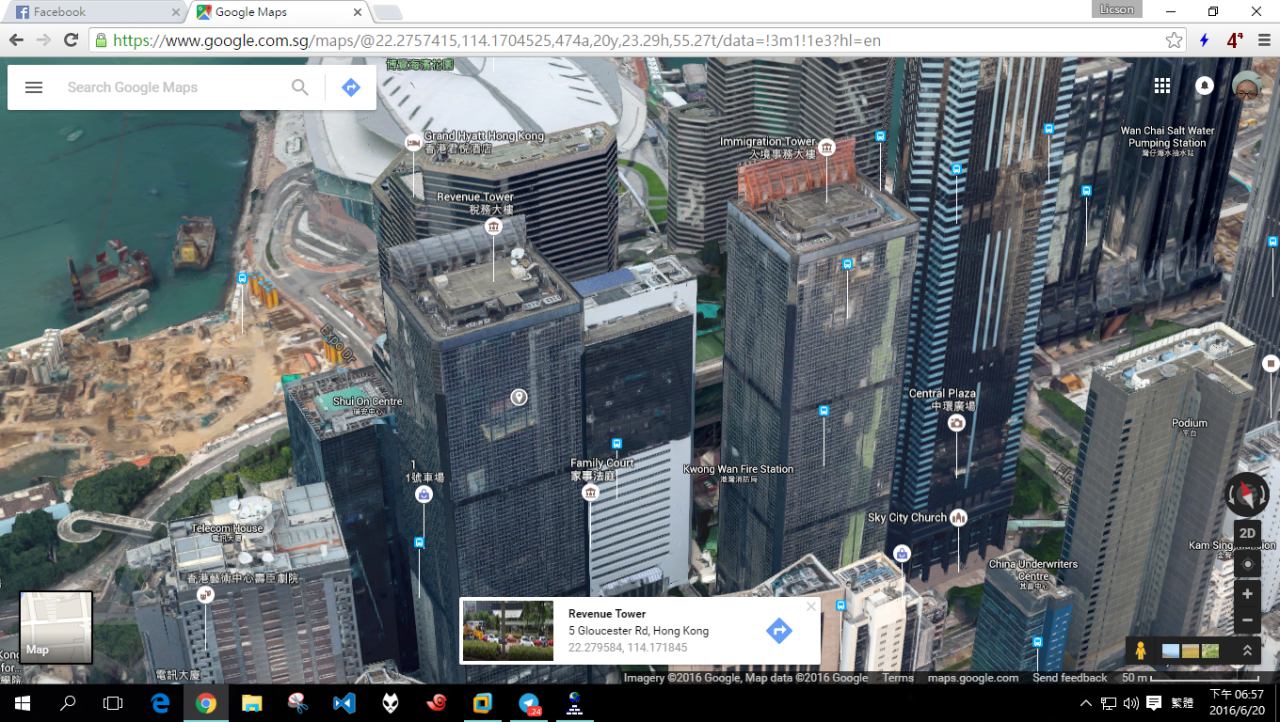Open the Google Maps main menu
1280x722 pixels.
coord(34,87)
